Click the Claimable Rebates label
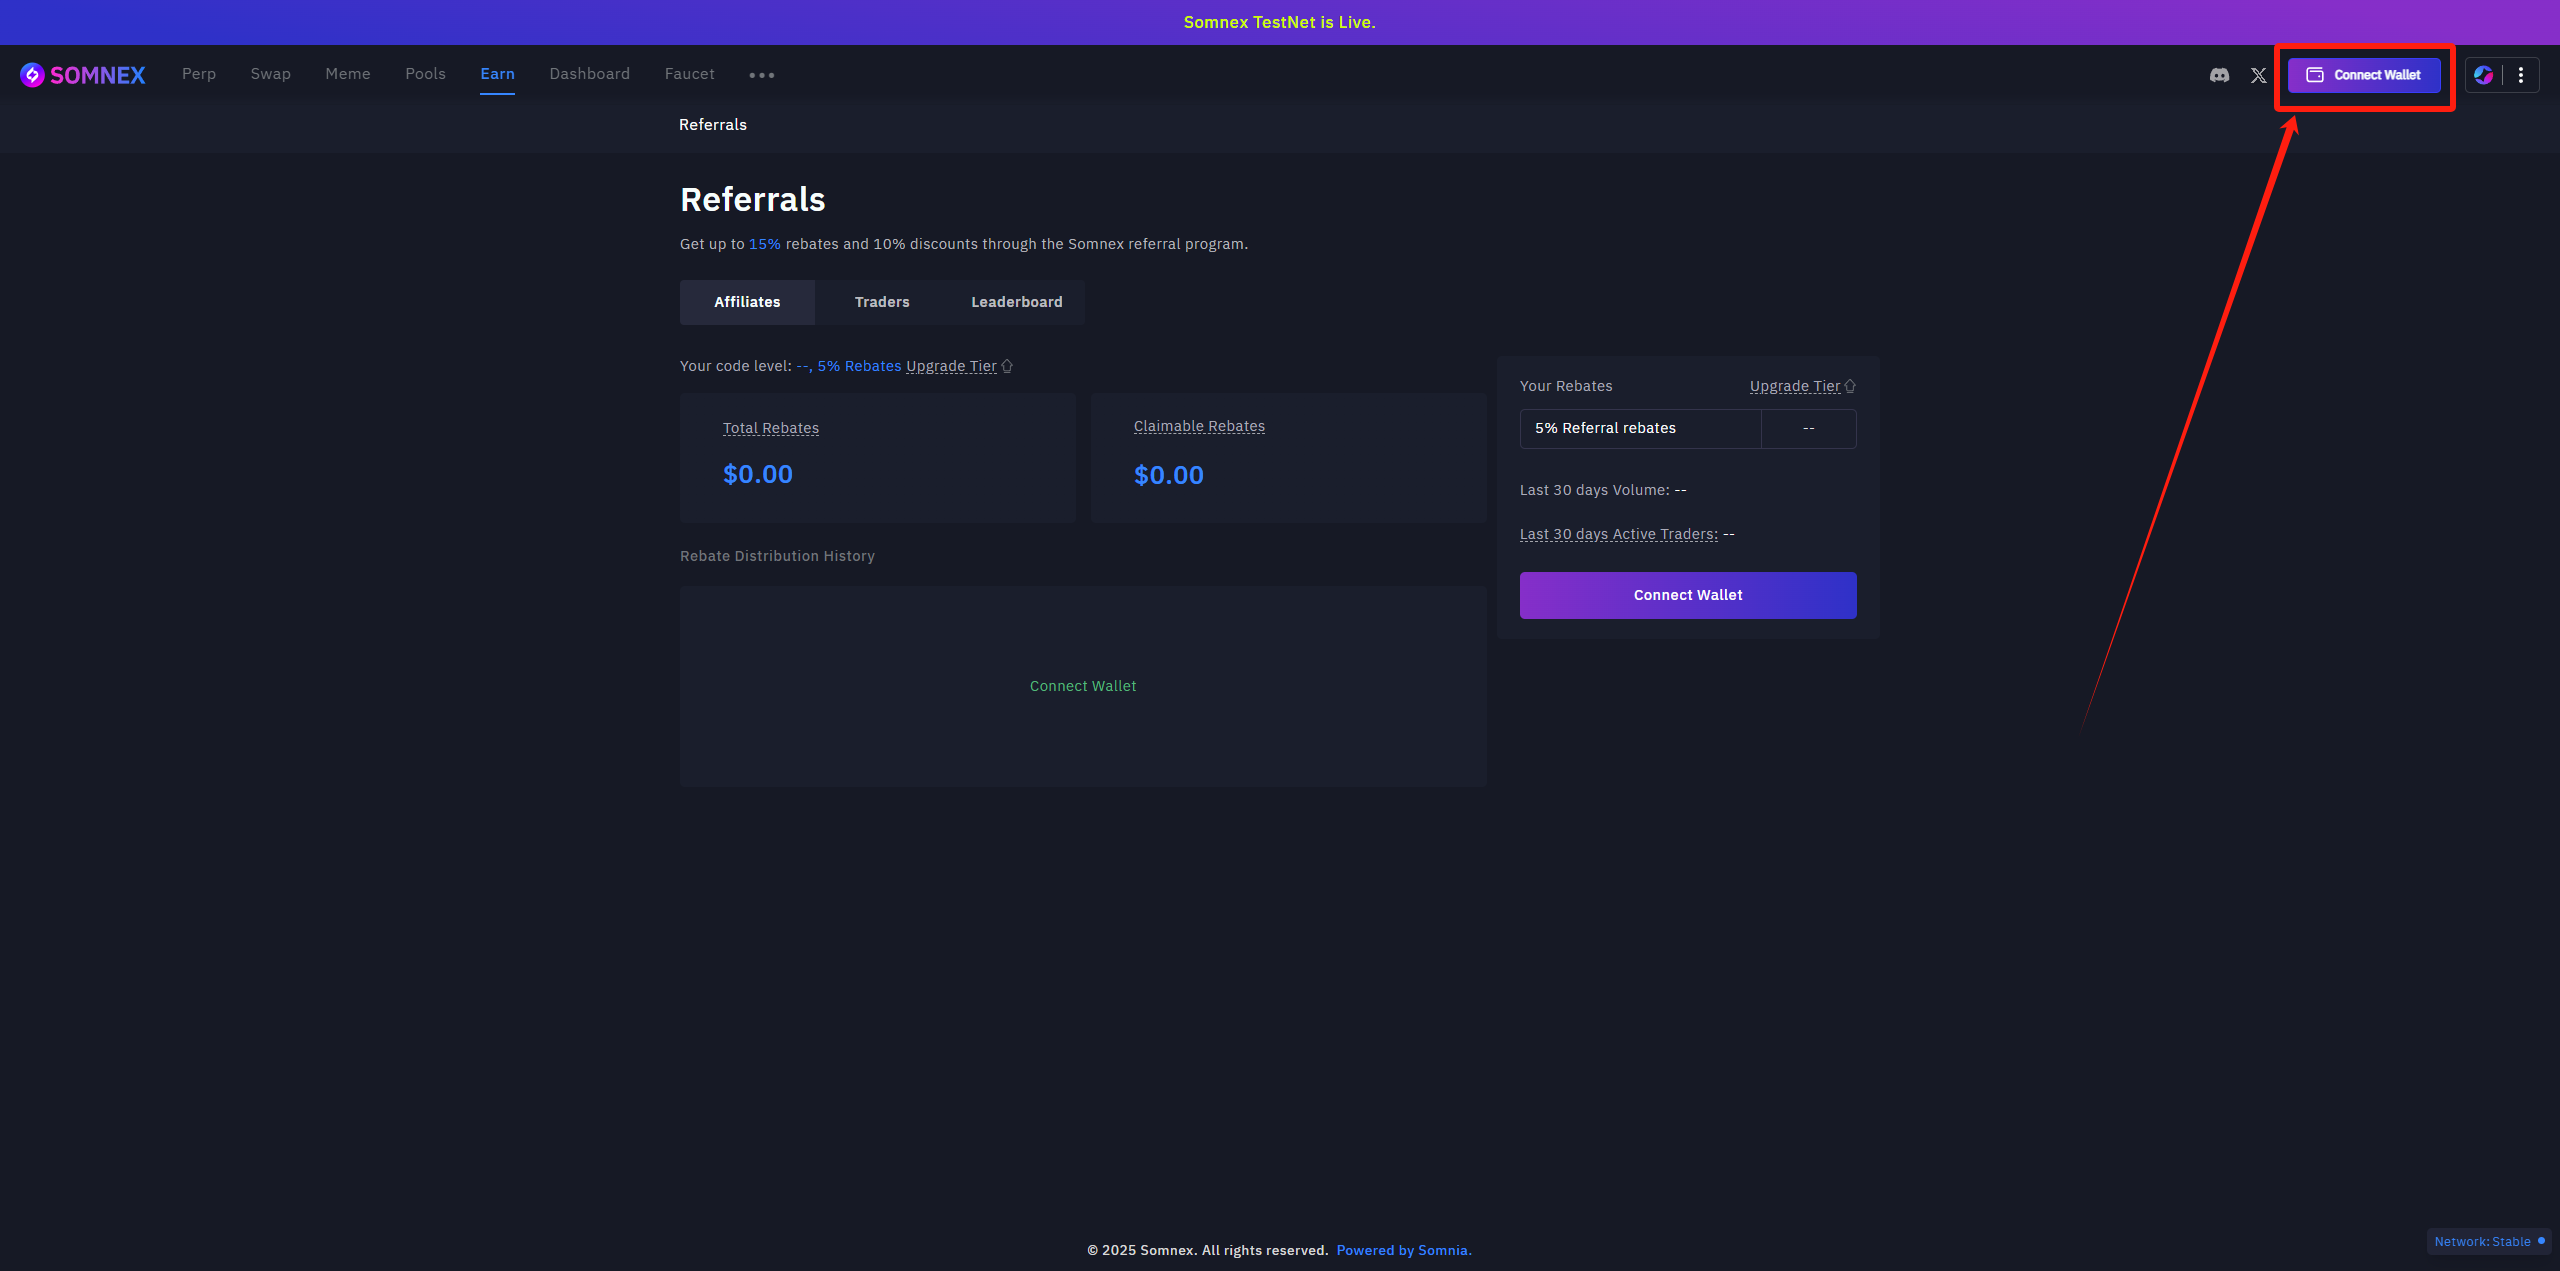The image size is (2560, 1271). coord(1199,426)
